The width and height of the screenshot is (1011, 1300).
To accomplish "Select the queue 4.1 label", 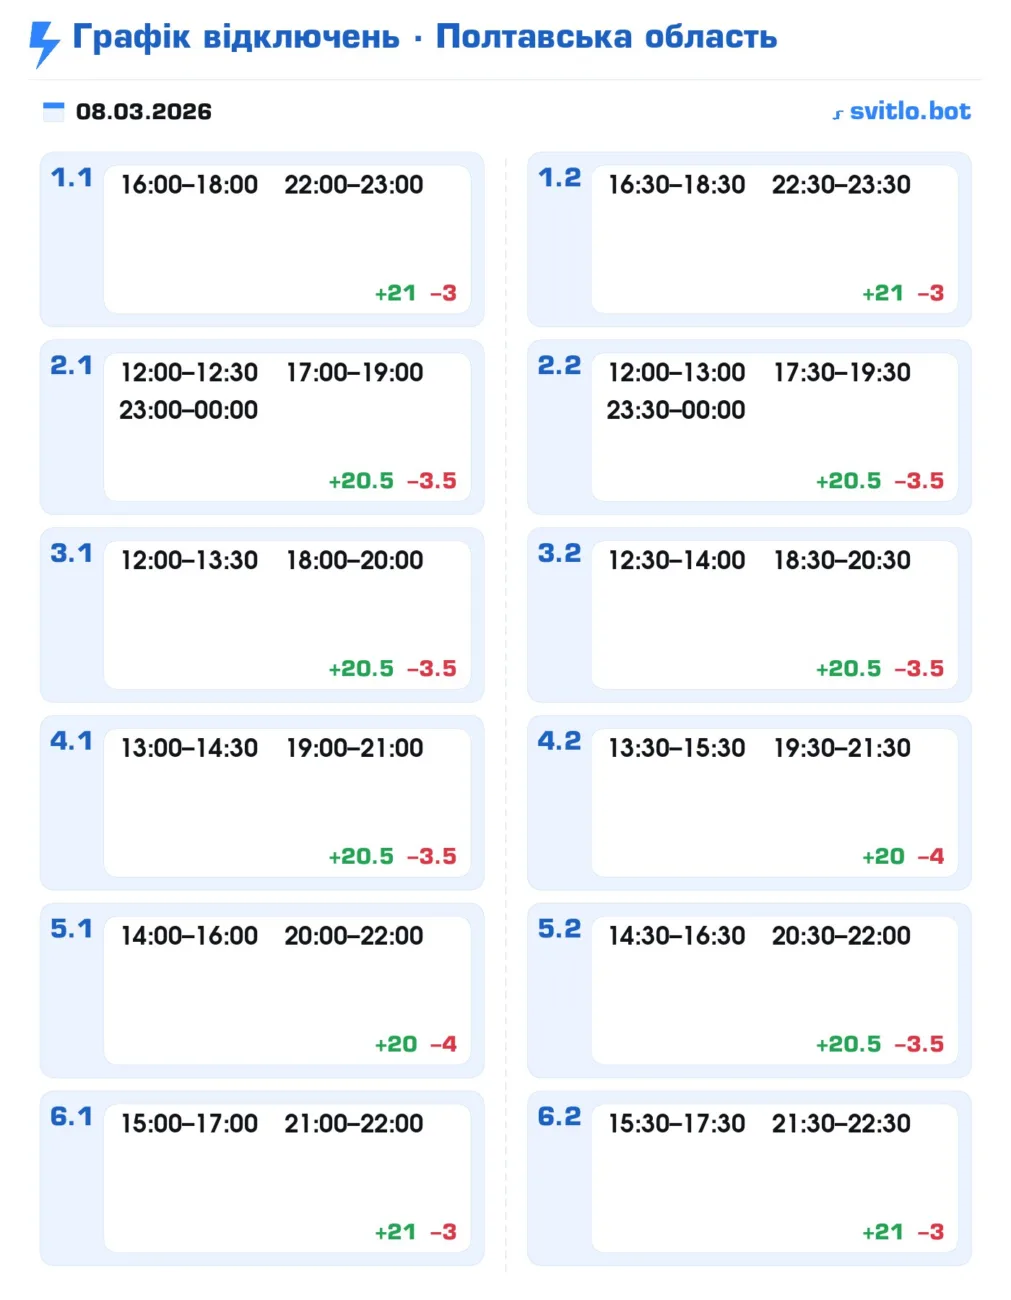I will (71, 741).
